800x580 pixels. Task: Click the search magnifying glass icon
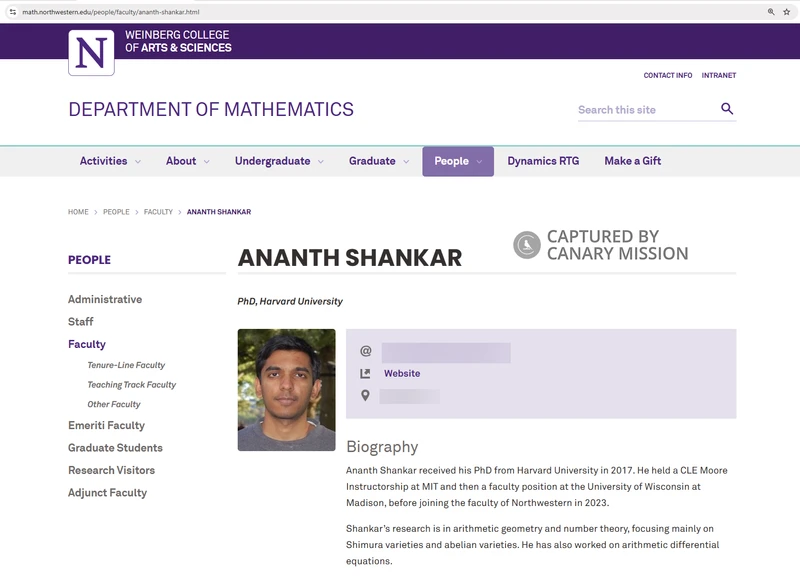(x=726, y=108)
